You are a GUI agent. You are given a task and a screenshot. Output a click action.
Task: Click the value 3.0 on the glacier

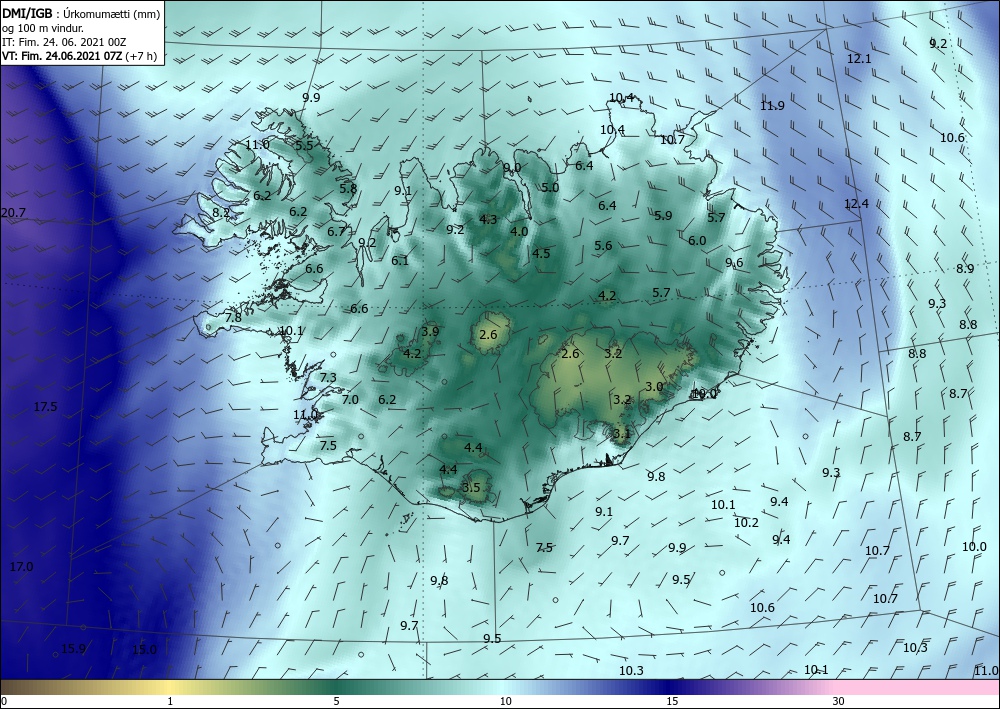654,387
